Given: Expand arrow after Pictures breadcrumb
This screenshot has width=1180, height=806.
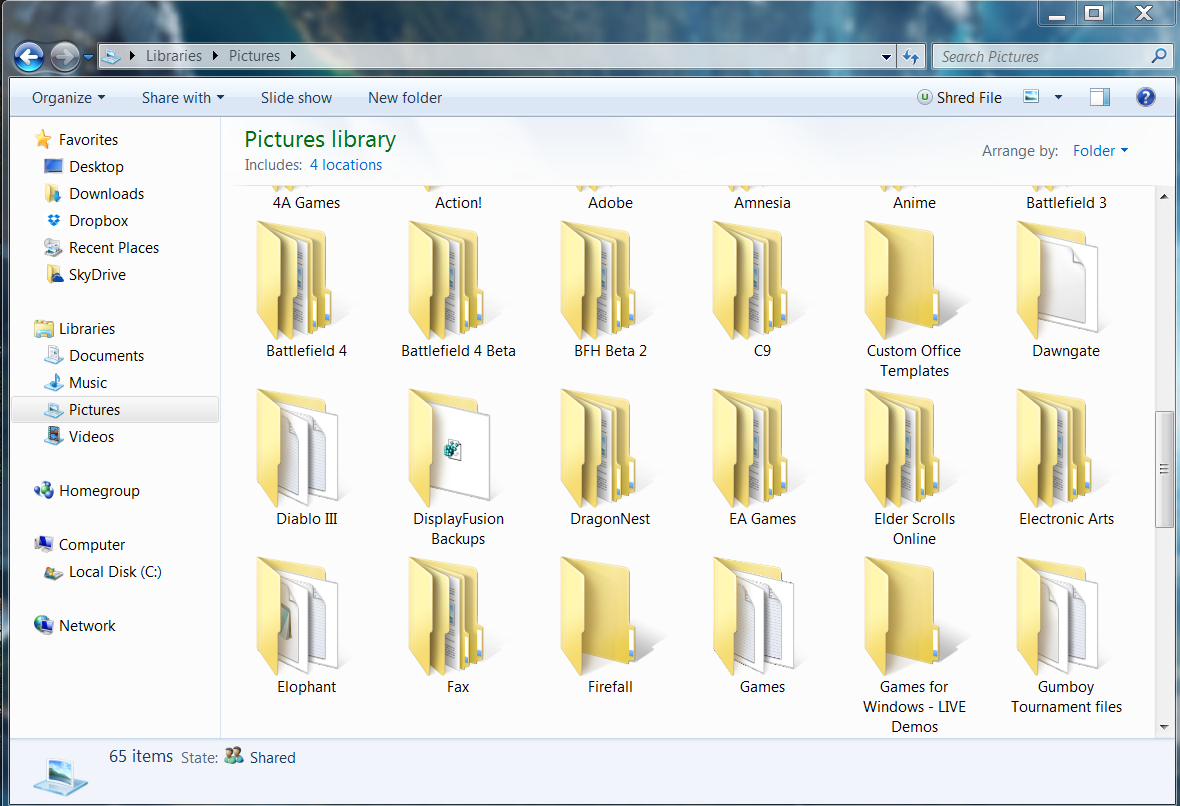Looking at the screenshot, I should point(293,56).
